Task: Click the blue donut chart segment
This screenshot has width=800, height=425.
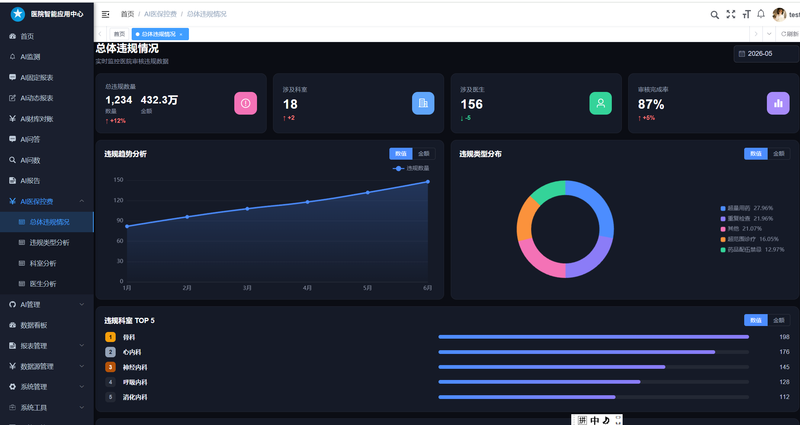Action: [x=597, y=203]
